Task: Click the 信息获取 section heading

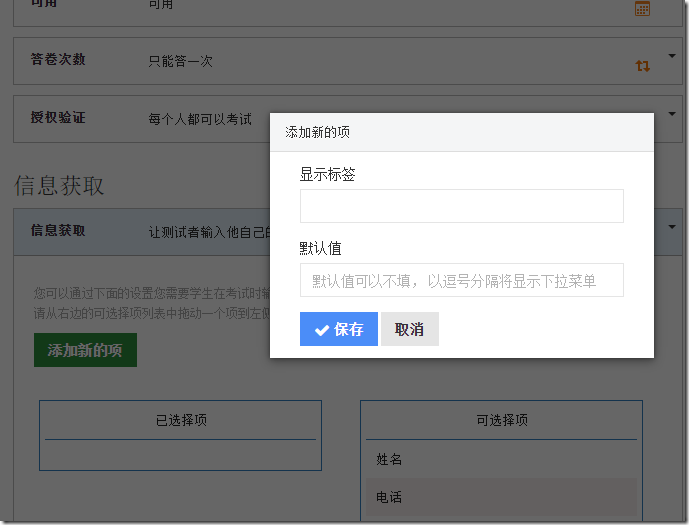Action: tap(59, 185)
